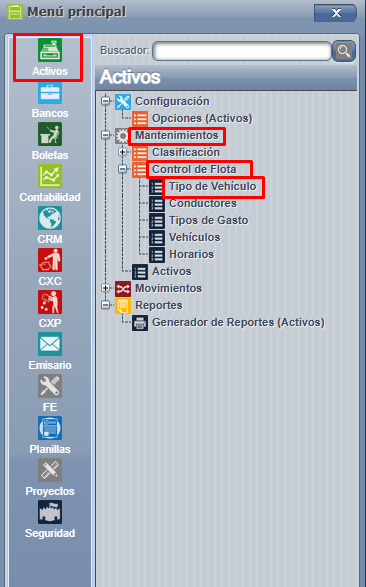Screen dimensions: 366x587
Task: Click the Bancos label in sidebar
Action: [x=50, y=113]
